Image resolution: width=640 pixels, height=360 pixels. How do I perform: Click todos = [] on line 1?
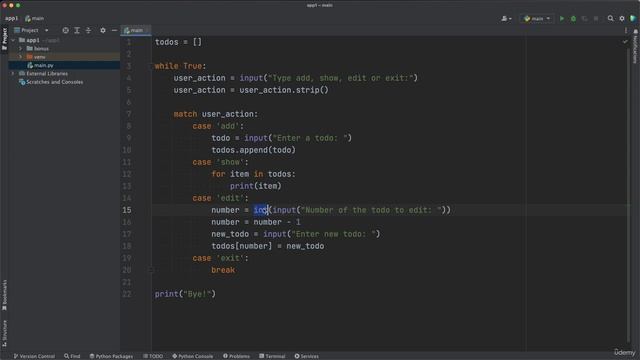pos(178,42)
